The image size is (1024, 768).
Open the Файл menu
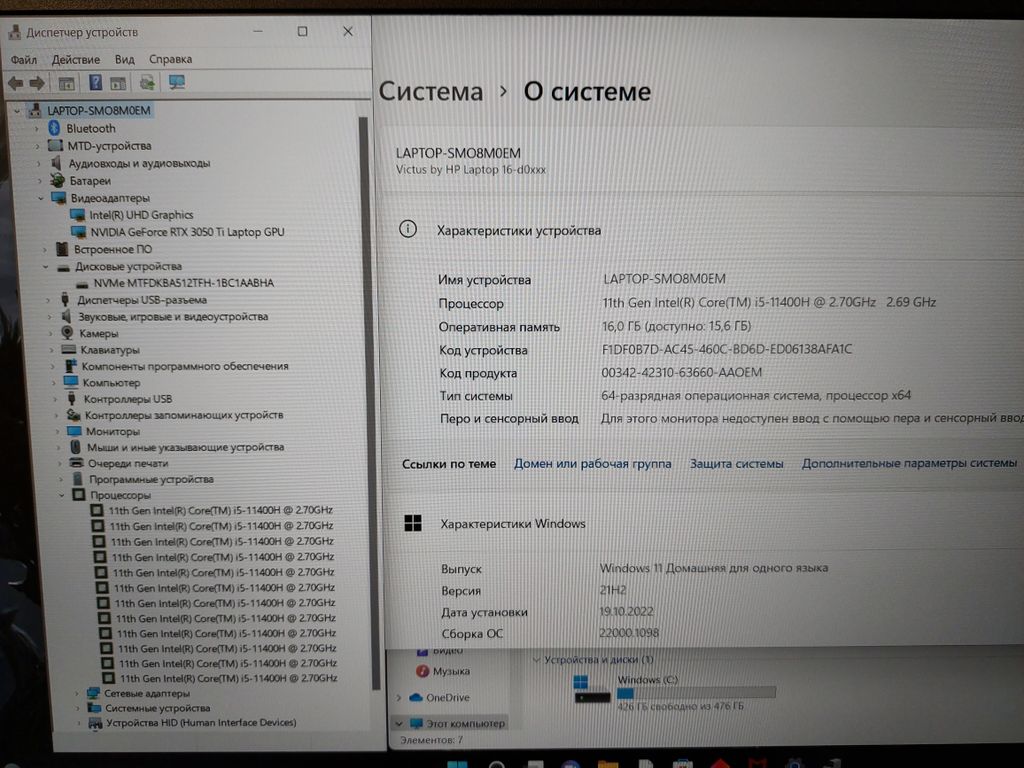click(24, 60)
